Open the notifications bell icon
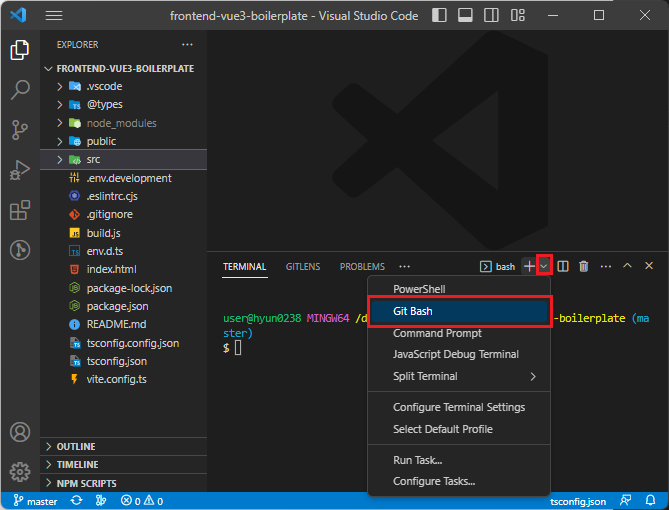669x510 pixels. (650, 501)
